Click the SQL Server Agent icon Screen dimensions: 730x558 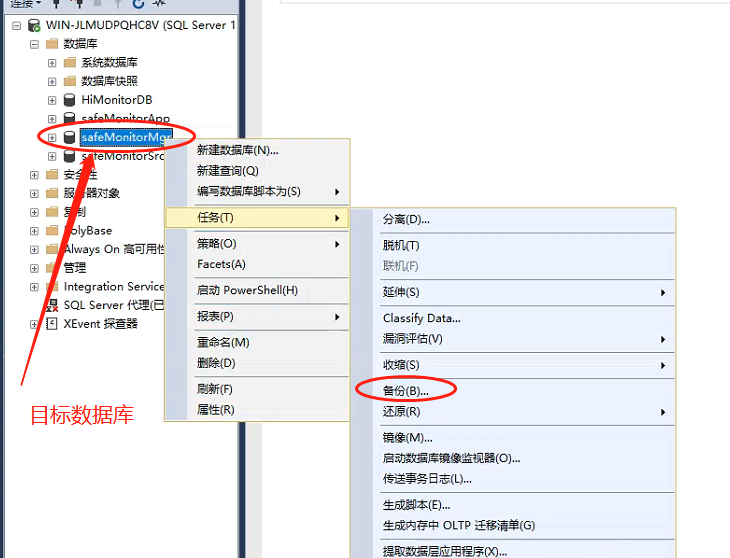pyautogui.click(x=52, y=305)
